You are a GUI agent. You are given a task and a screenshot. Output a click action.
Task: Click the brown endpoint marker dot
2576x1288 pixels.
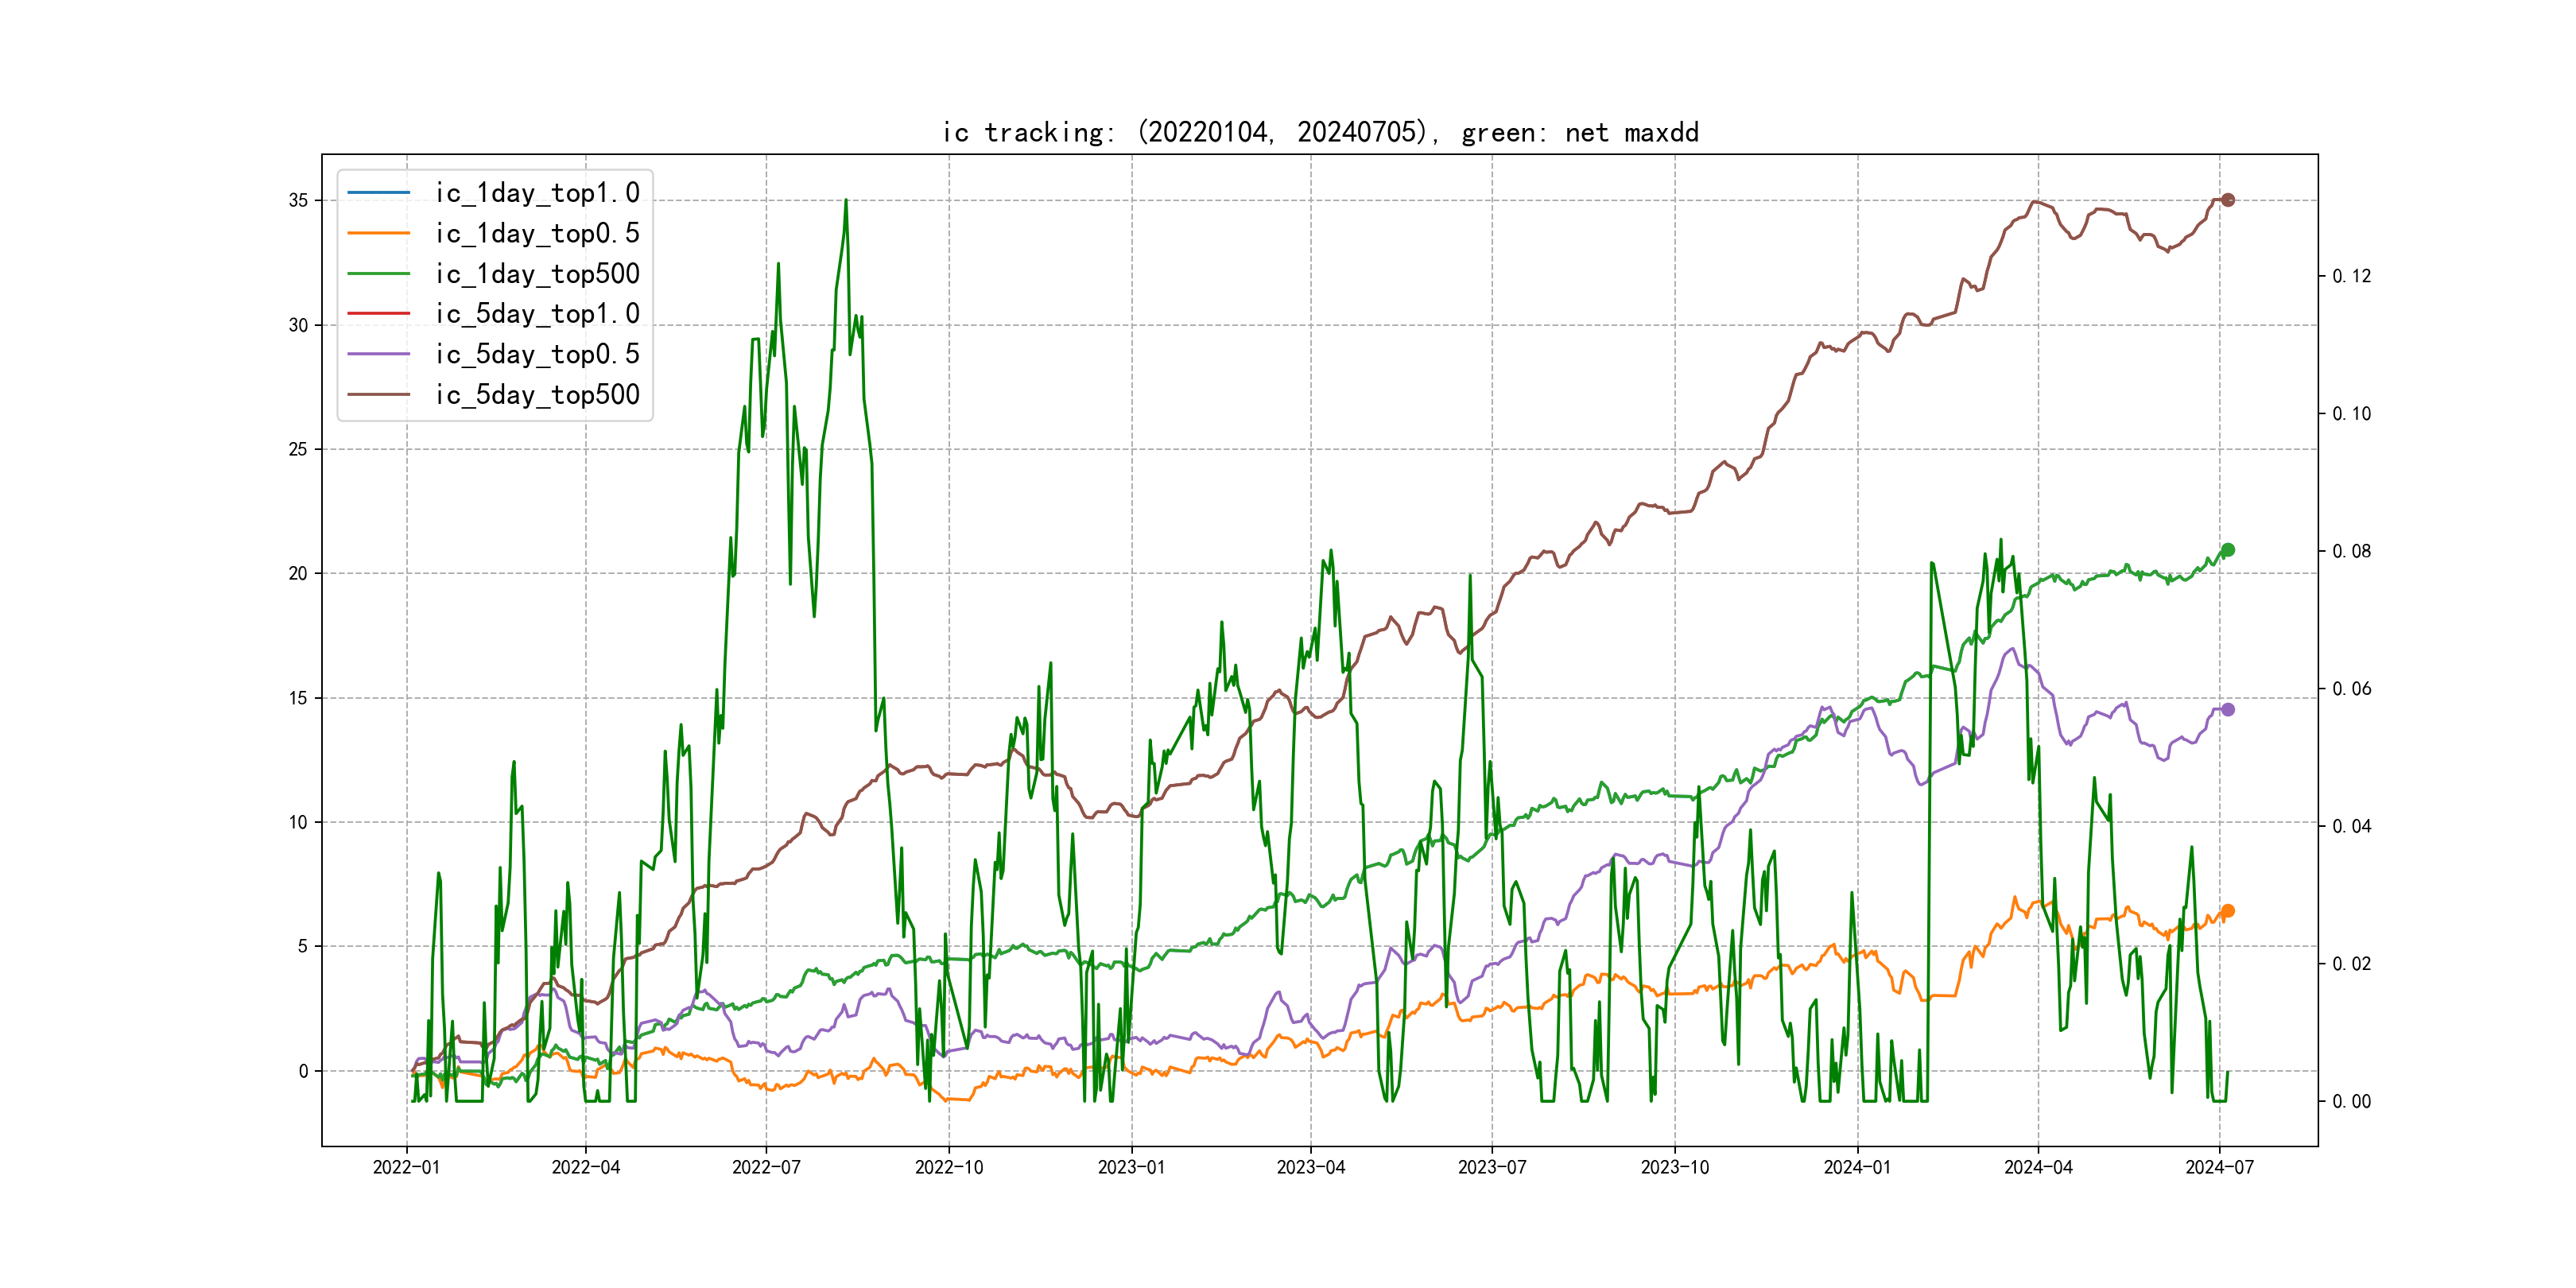click(2228, 200)
